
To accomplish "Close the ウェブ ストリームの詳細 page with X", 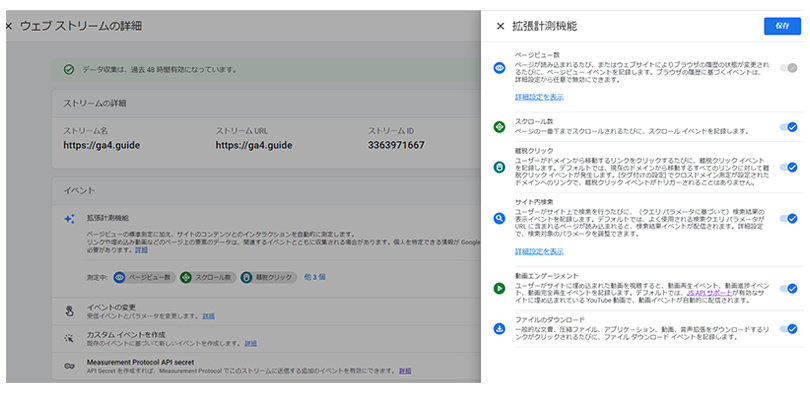I will click(x=8, y=26).
